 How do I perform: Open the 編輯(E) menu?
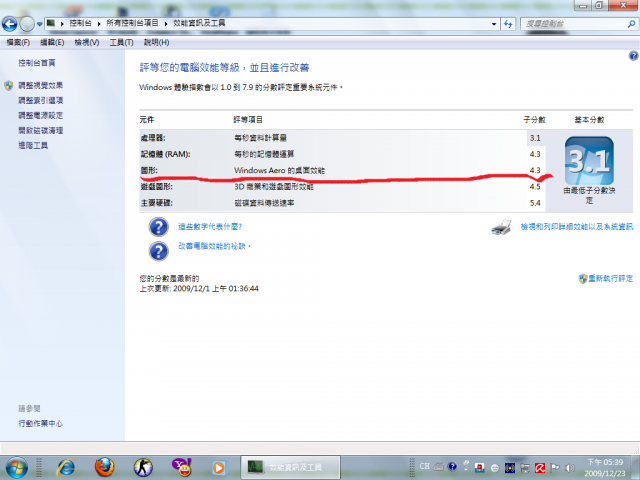point(52,42)
